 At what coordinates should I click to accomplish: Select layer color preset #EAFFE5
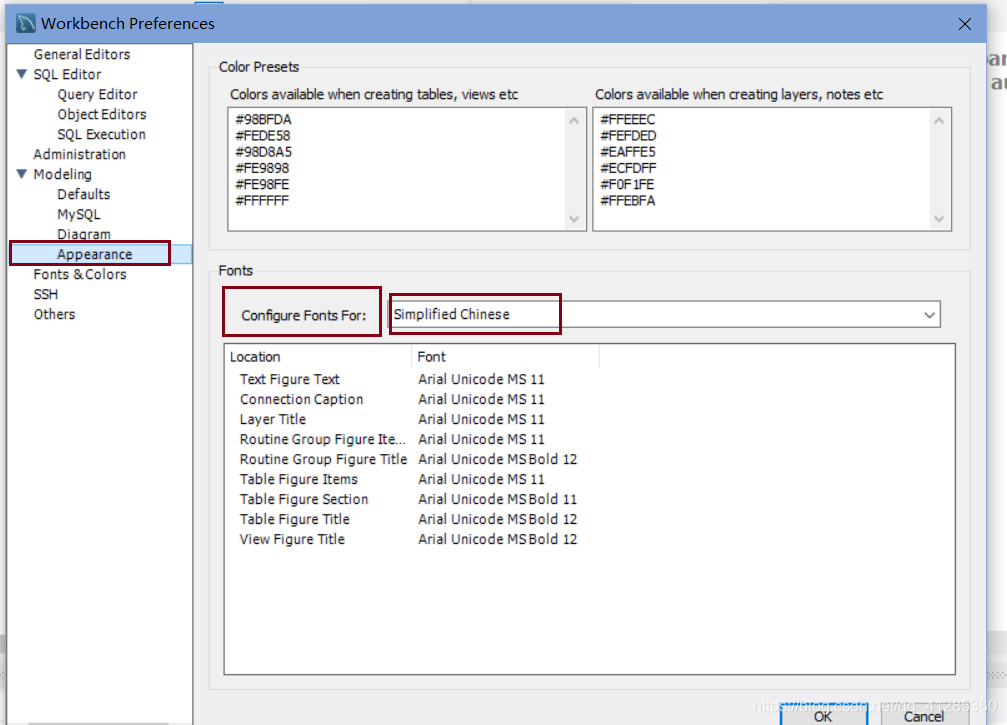627,152
